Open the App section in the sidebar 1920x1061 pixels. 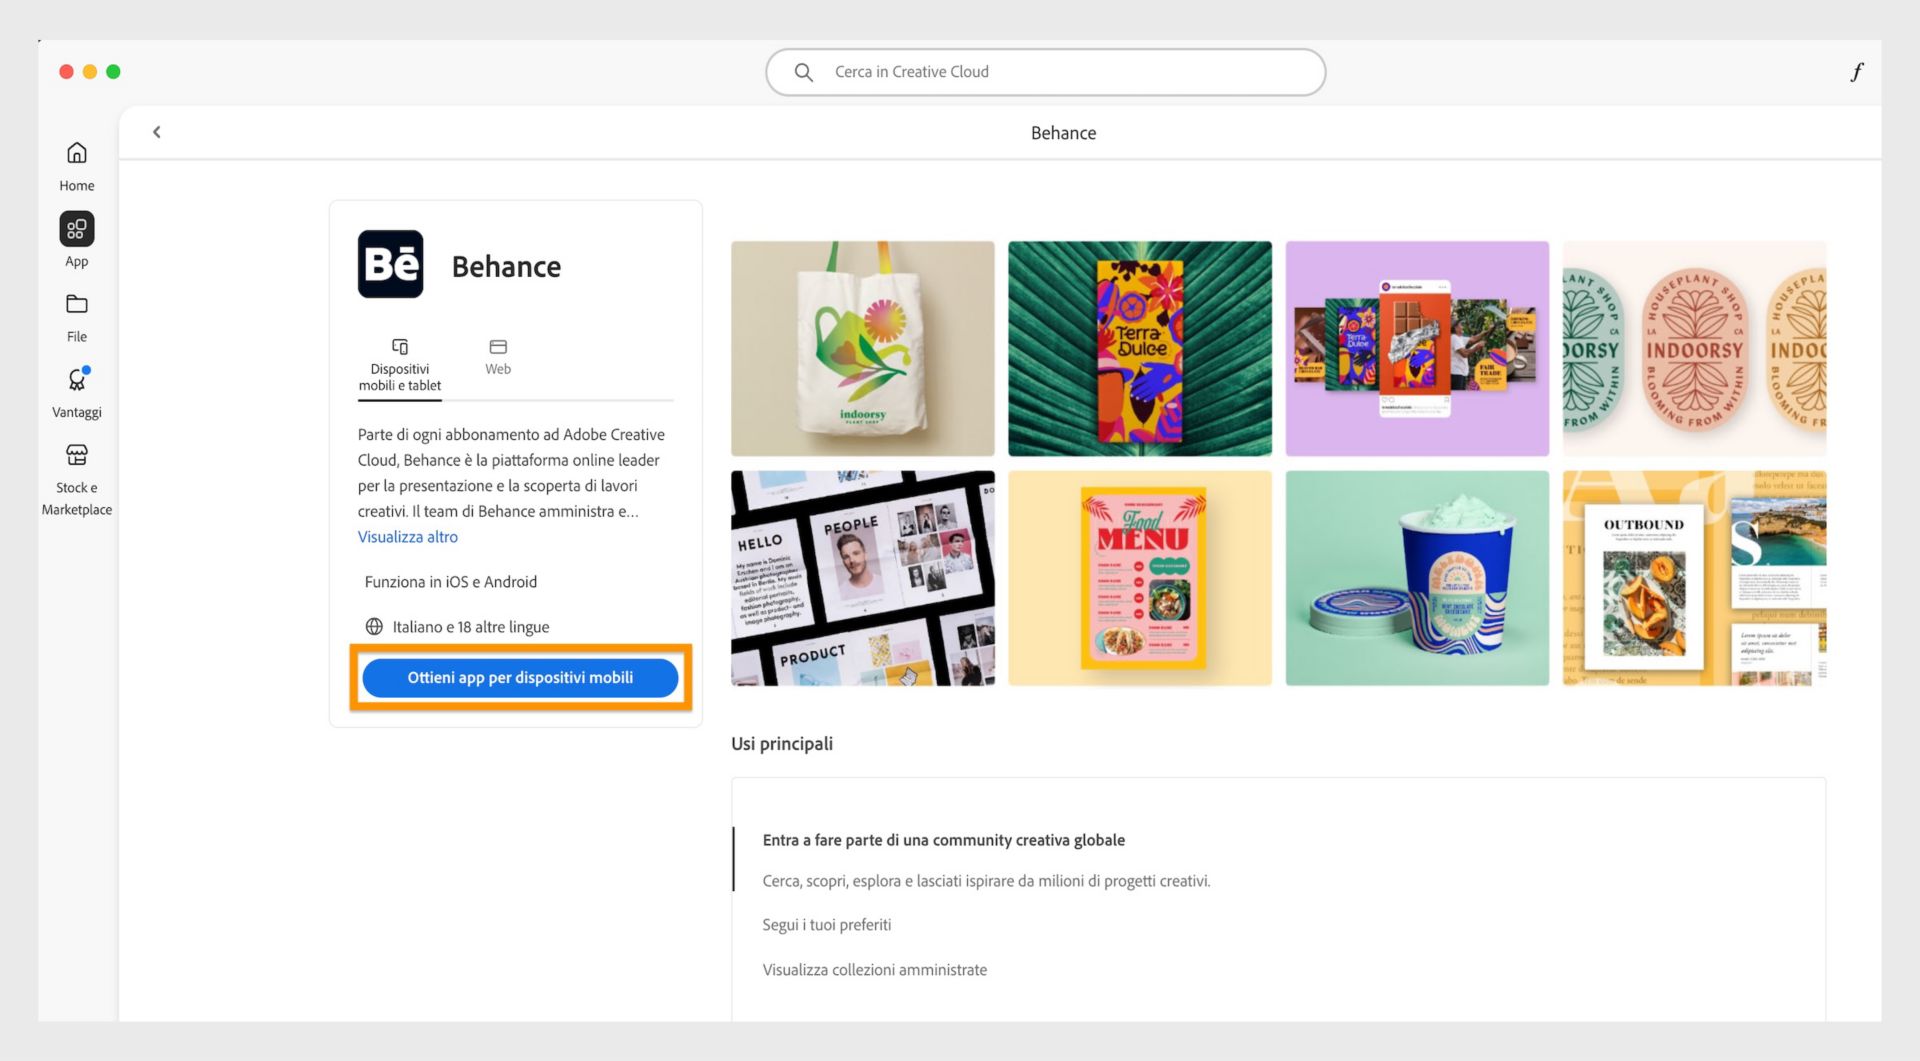tap(76, 228)
